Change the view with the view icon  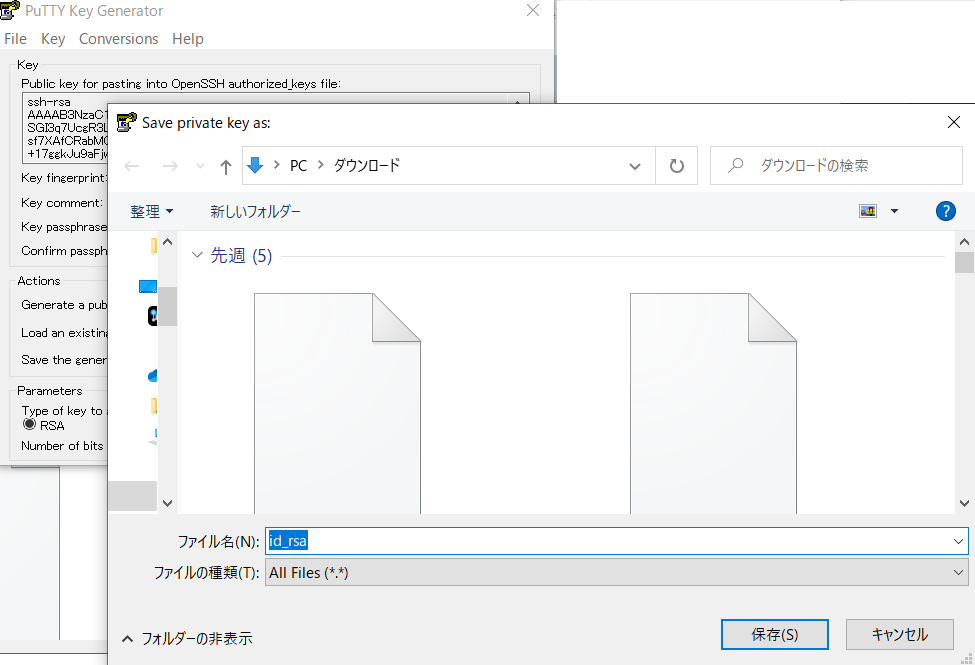(868, 211)
